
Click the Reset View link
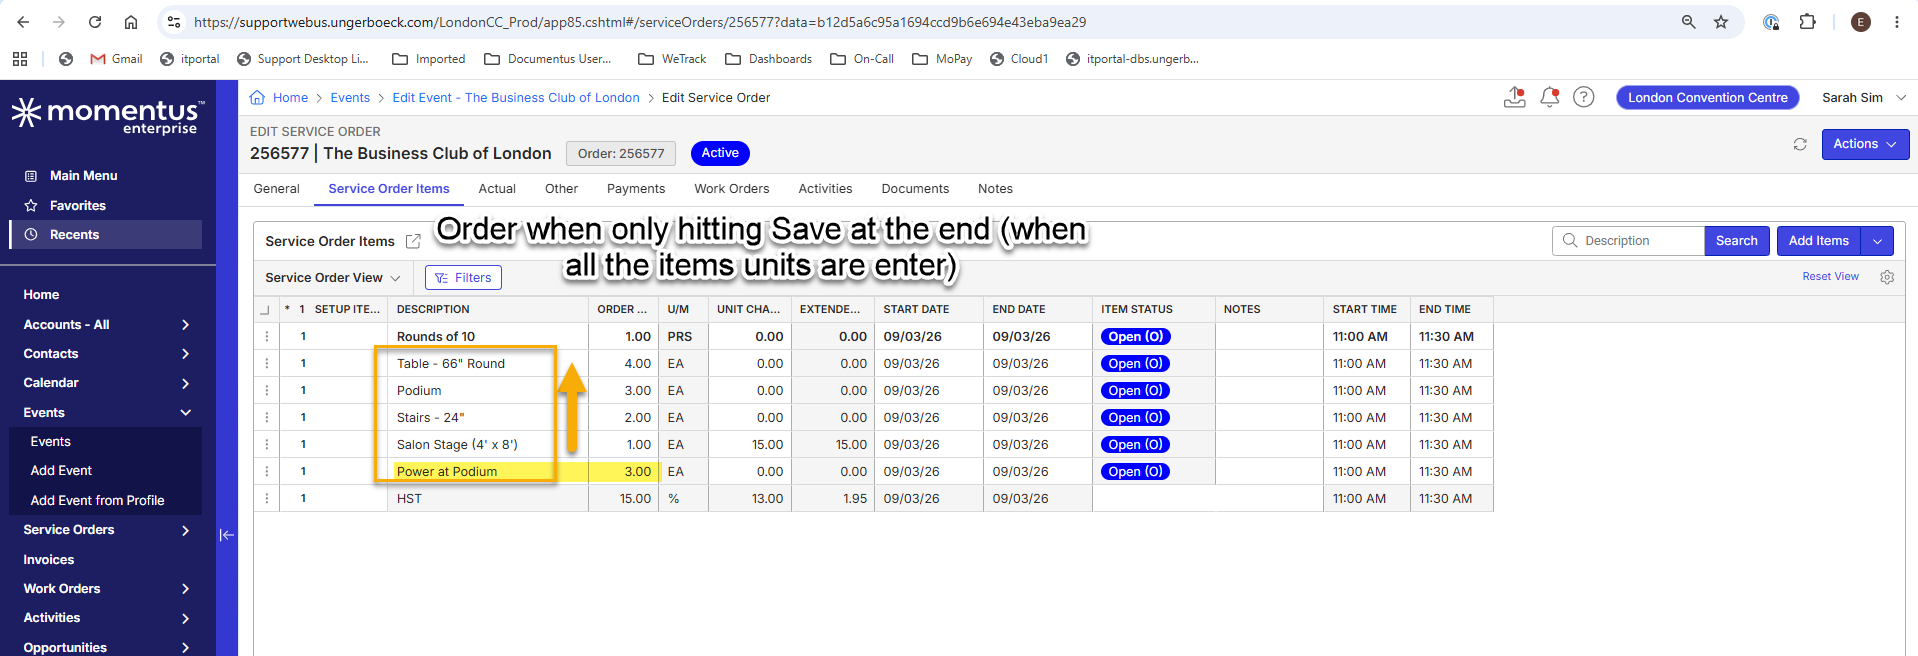point(1830,277)
